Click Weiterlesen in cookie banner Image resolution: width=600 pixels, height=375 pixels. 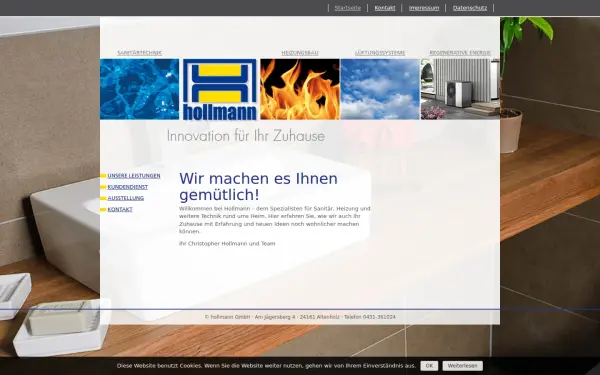(463, 366)
